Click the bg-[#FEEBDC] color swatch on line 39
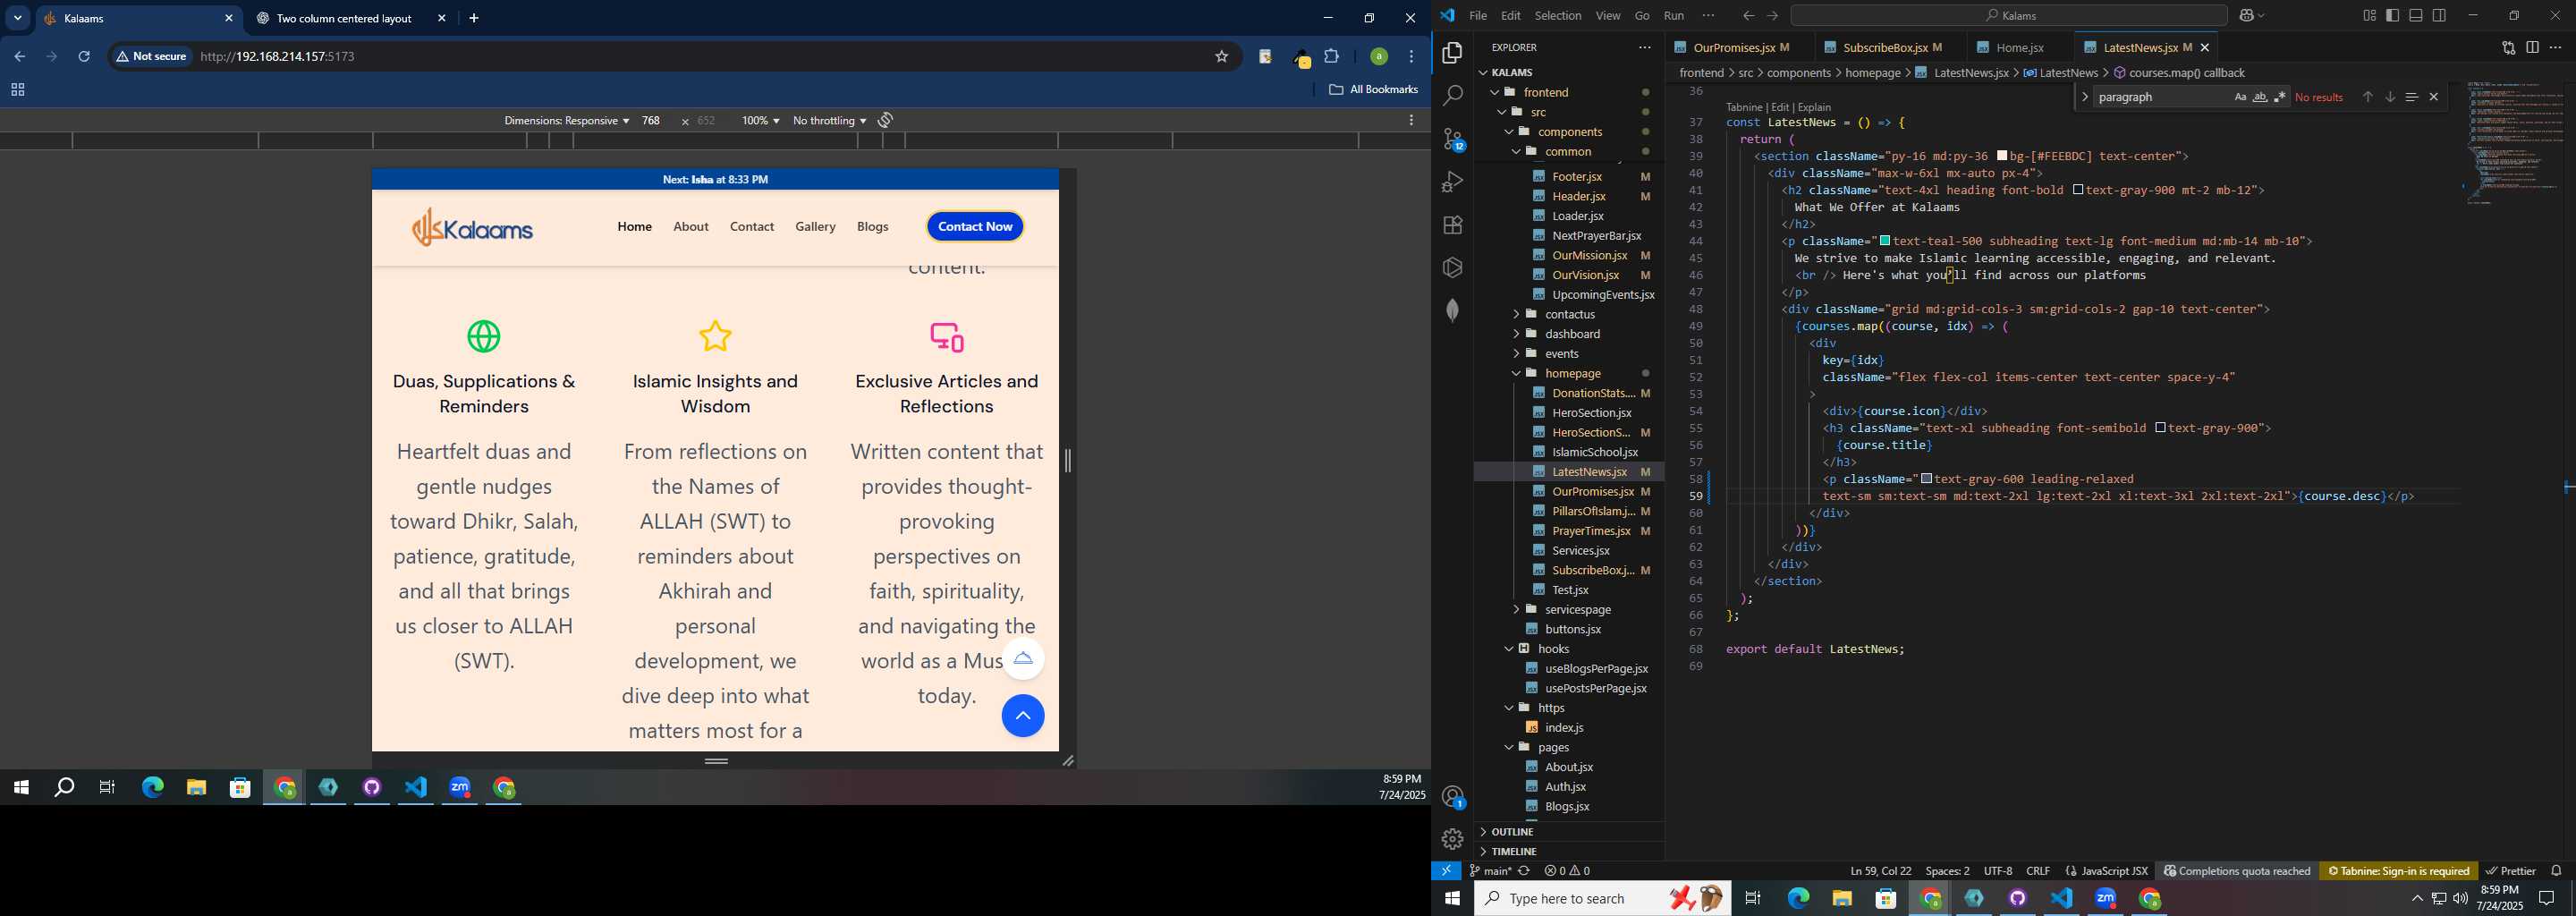2576x916 pixels. (2002, 156)
